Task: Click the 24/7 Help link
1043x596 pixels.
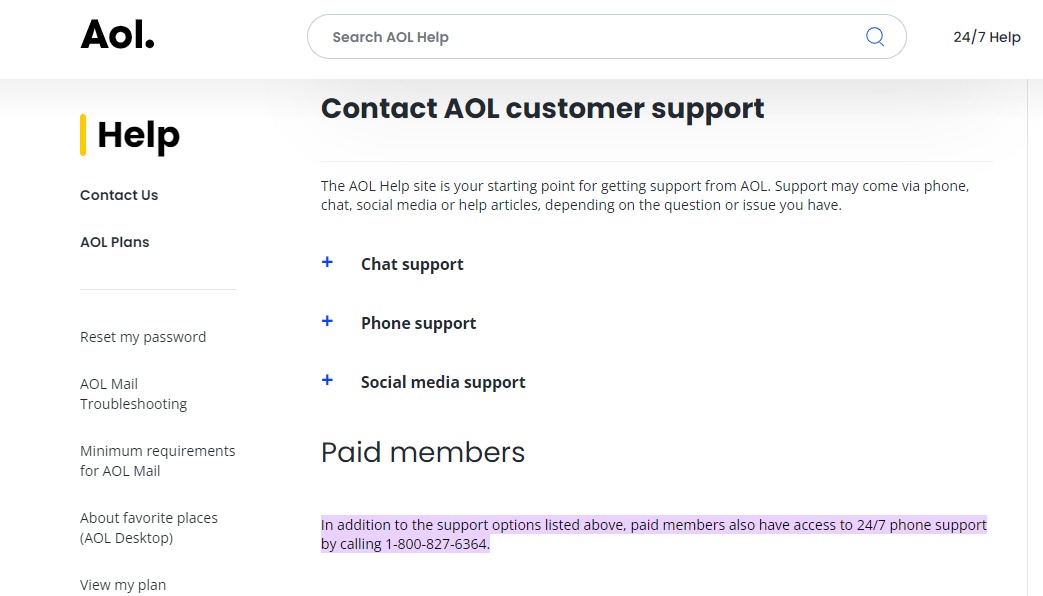Action: click(987, 37)
